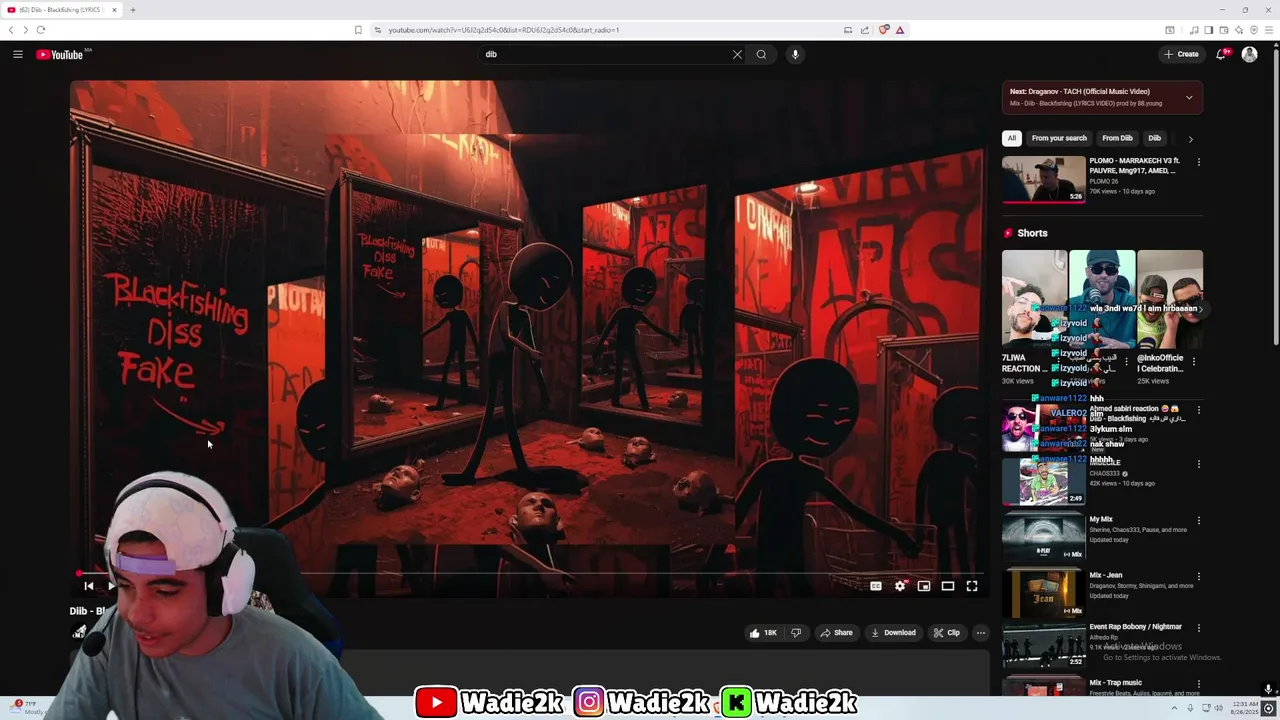Open options for Event Rap Bobony video
Viewport: 1280px width, 720px height.
1199,628
